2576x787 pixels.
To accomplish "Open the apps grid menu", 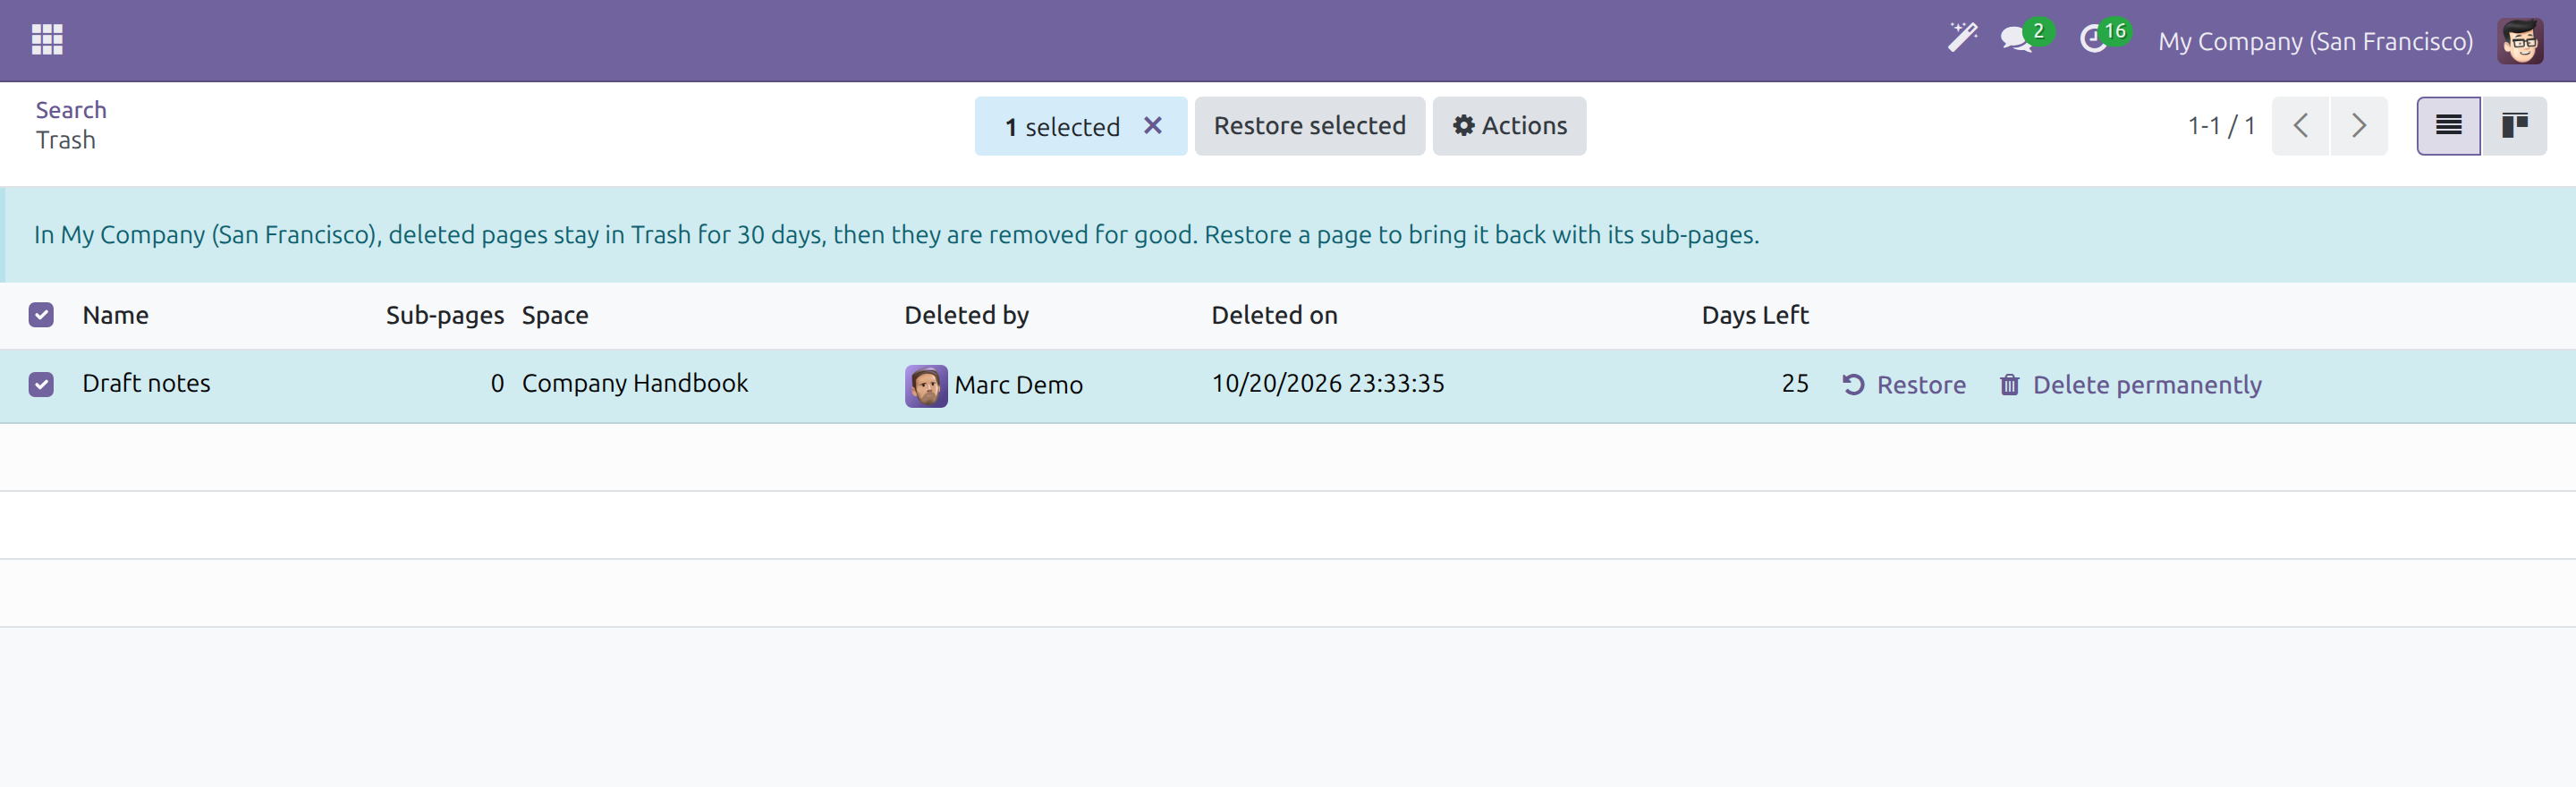I will click(x=47, y=40).
